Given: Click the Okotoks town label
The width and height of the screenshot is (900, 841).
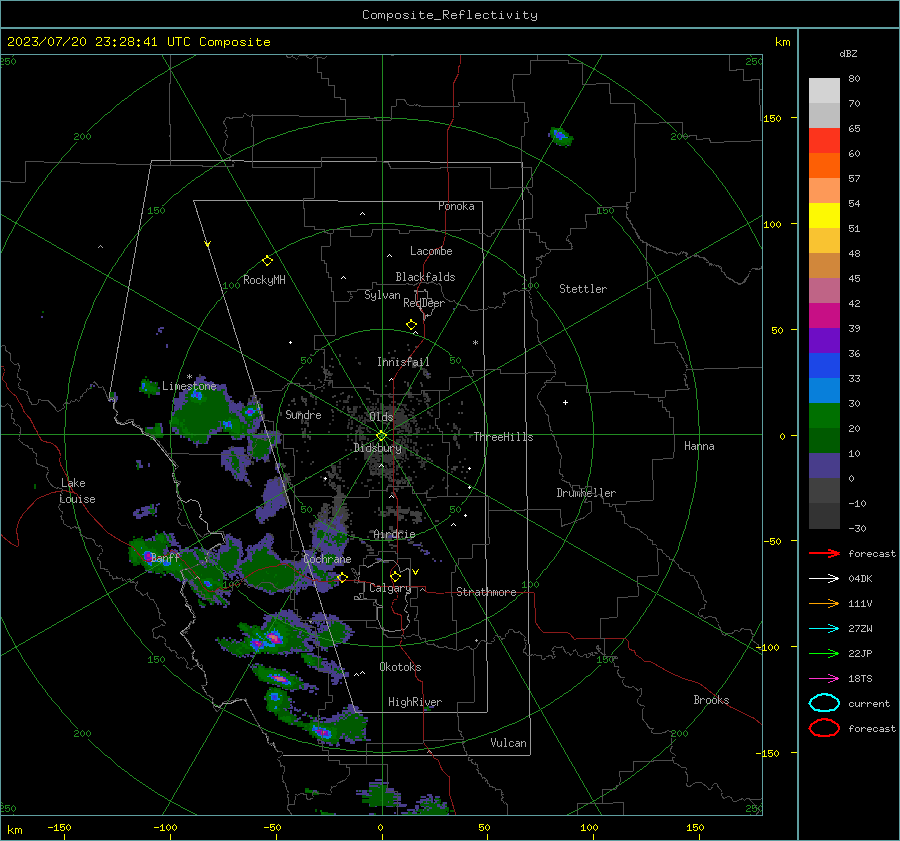Looking at the screenshot, I should click(x=400, y=667).
